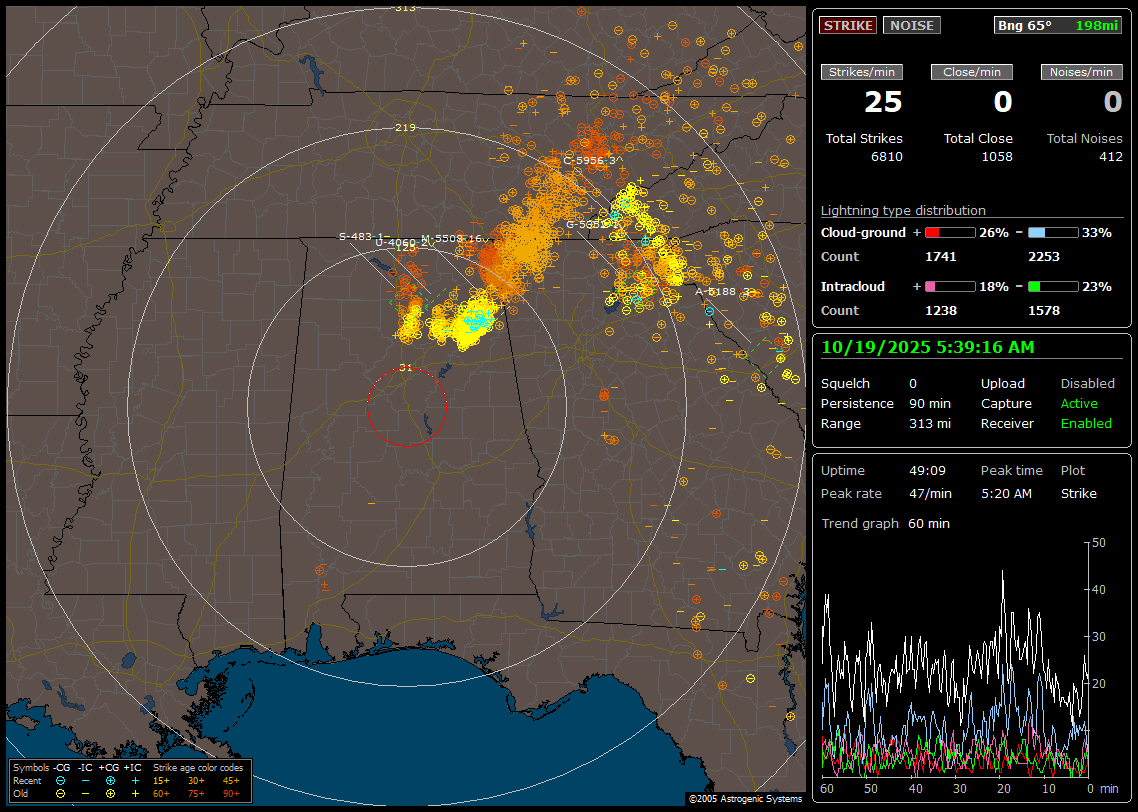Click the cyan recent -CG legend symbol
1138x812 pixels.
pos(61,780)
